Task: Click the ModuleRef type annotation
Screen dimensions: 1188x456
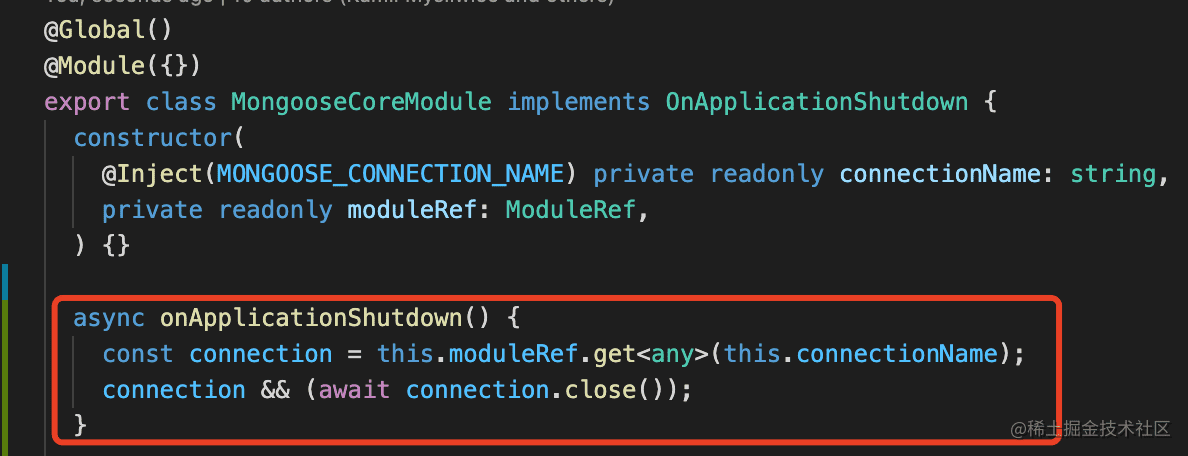Action: point(571,210)
